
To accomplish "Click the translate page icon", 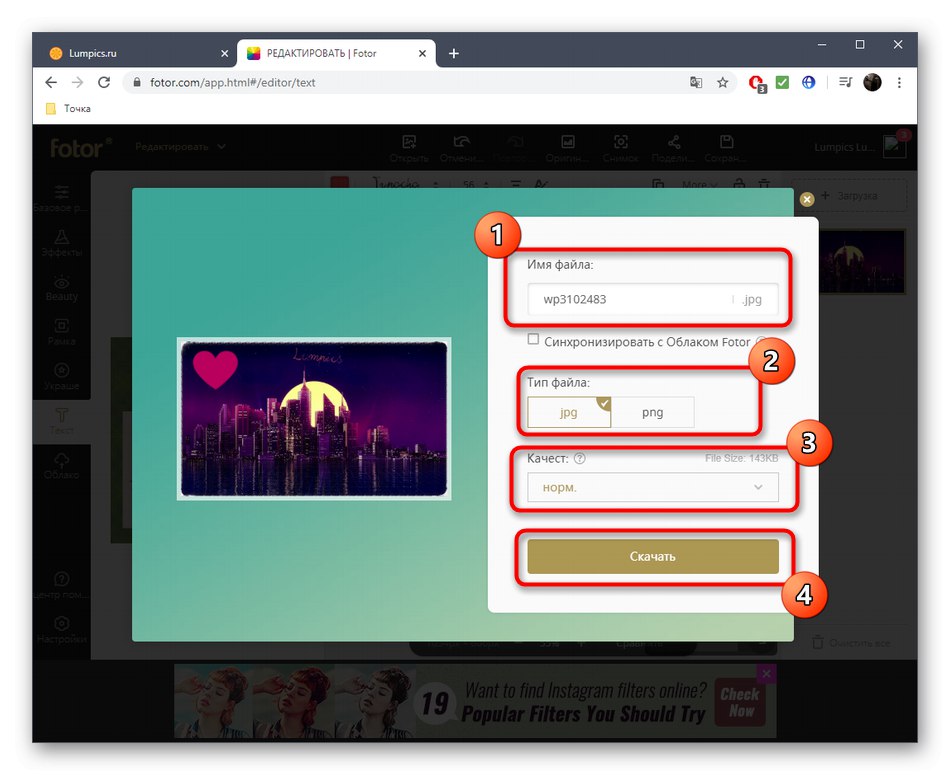I will click(696, 82).
